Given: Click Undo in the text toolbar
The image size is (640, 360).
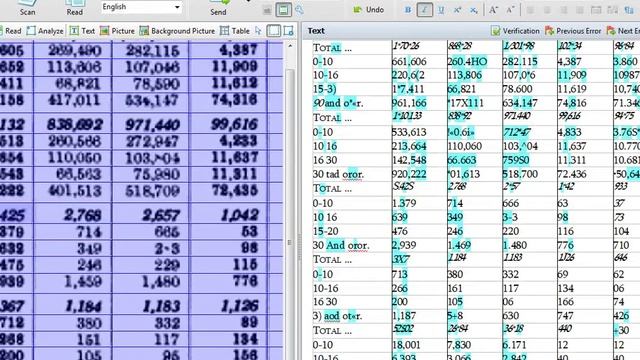Looking at the screenshot, I should point(369,10).
